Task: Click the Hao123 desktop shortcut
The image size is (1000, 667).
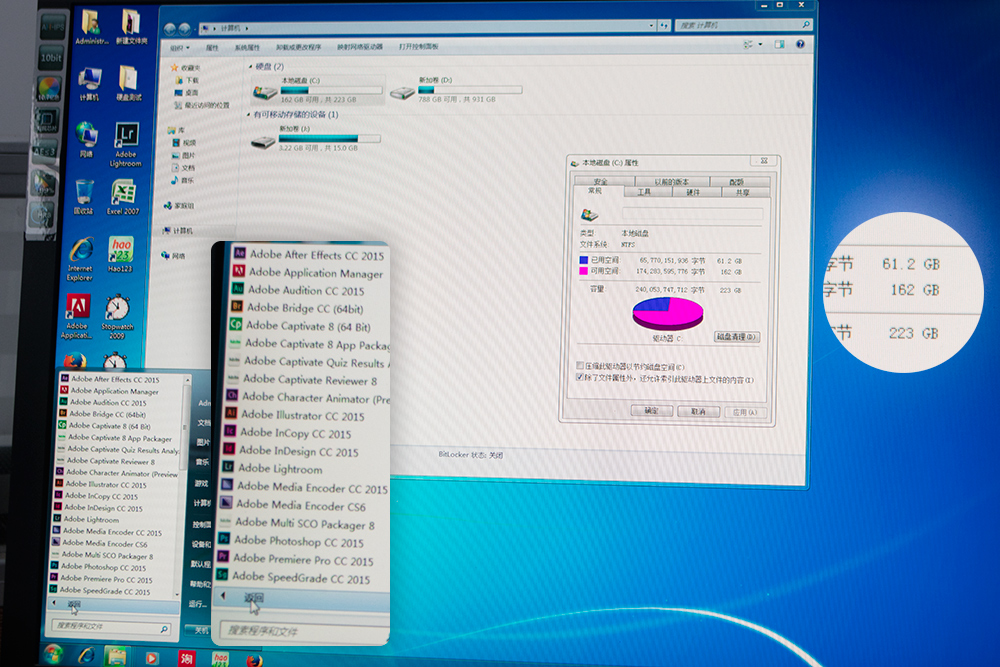Action: click(121, 250)
